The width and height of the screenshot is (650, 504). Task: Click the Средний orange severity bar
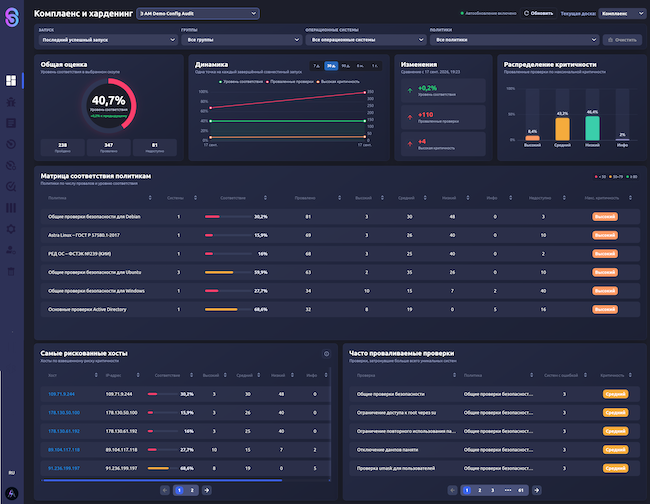(x=563, y=129)
